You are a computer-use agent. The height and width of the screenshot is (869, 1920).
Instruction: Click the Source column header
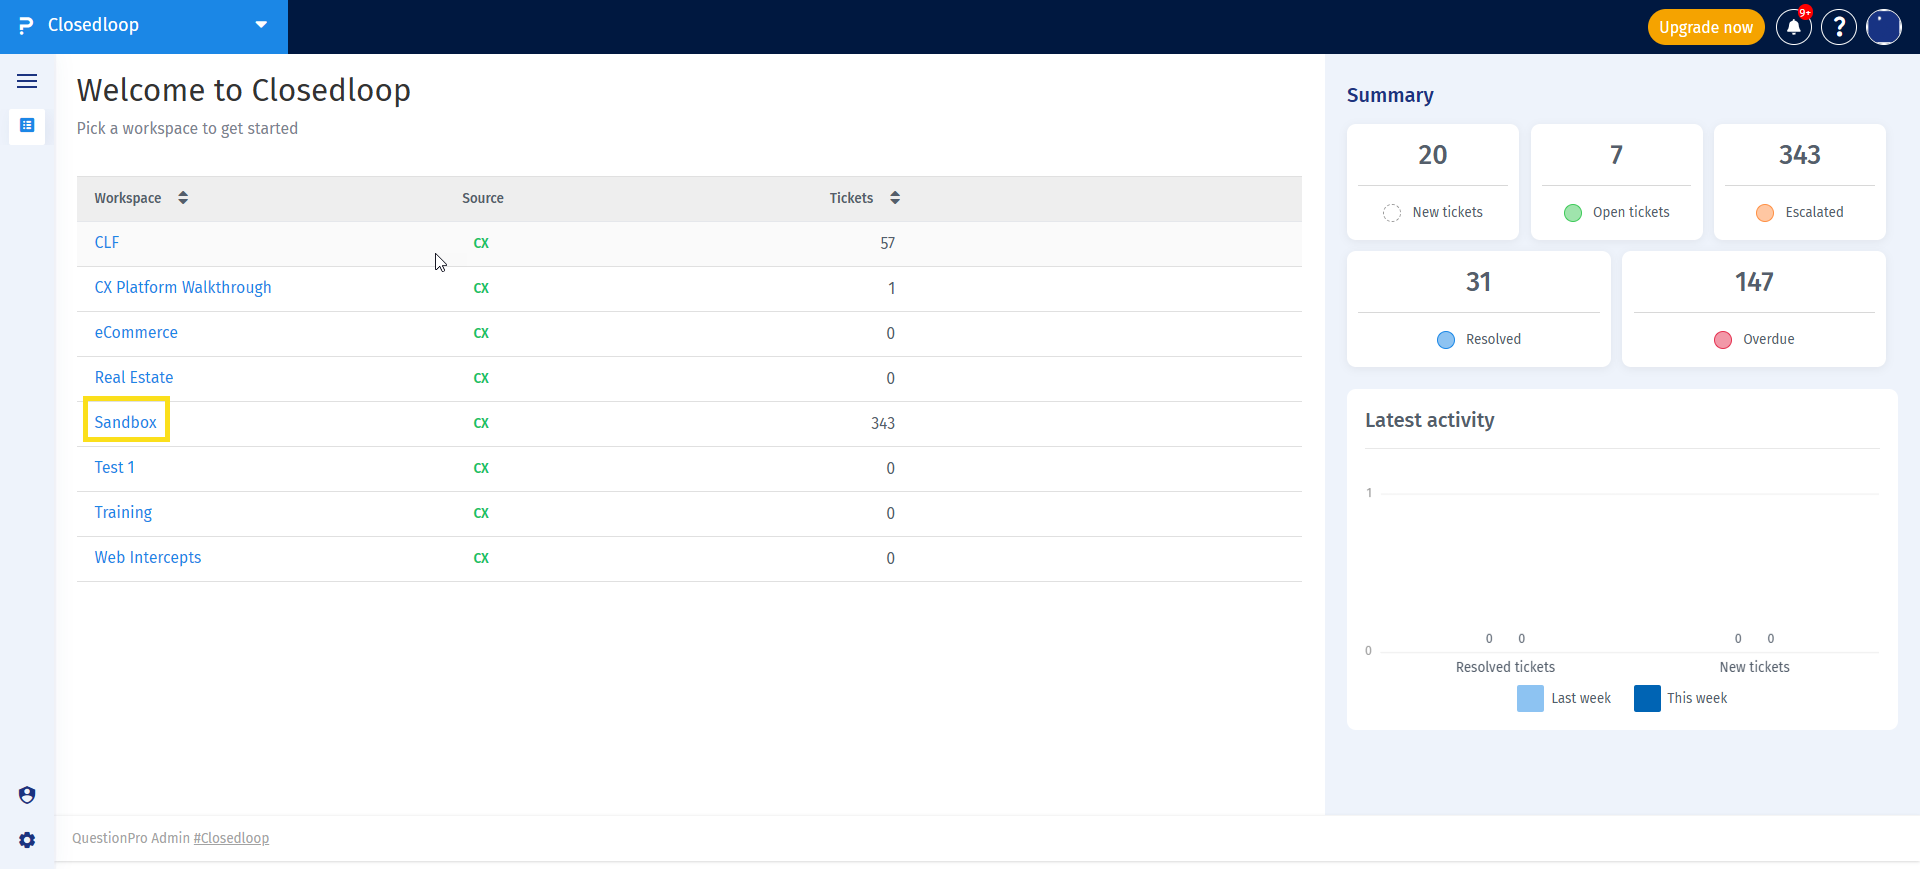[x=483, y=198]
